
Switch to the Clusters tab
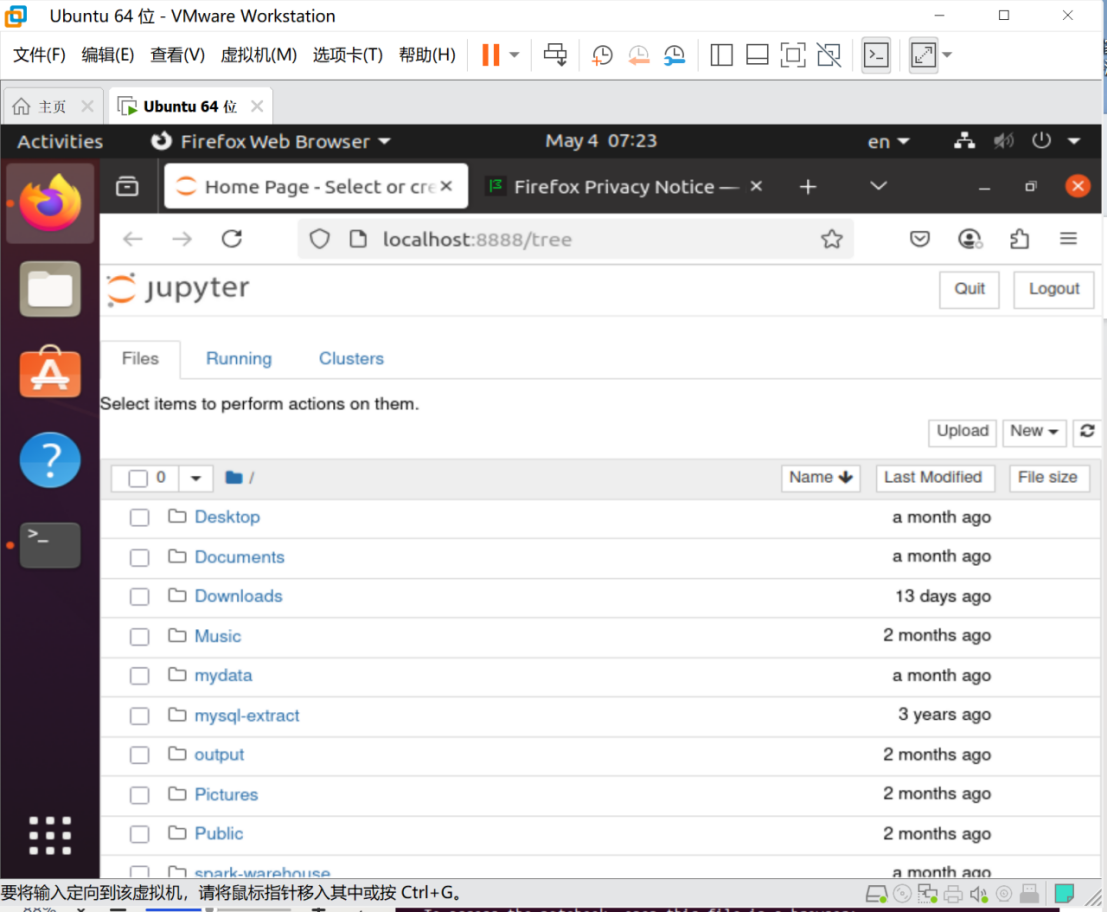pyautogui.click(x=351, y=358)
